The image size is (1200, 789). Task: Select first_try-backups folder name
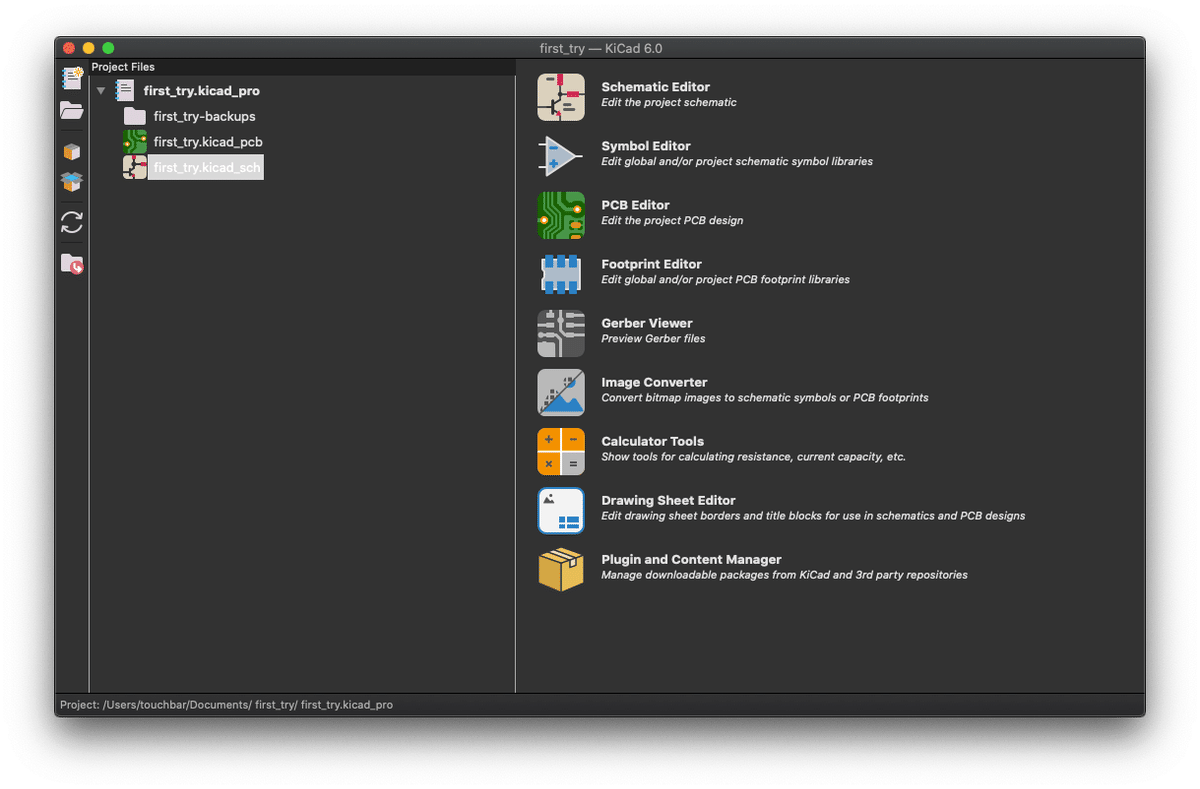[x=204, y=116]
